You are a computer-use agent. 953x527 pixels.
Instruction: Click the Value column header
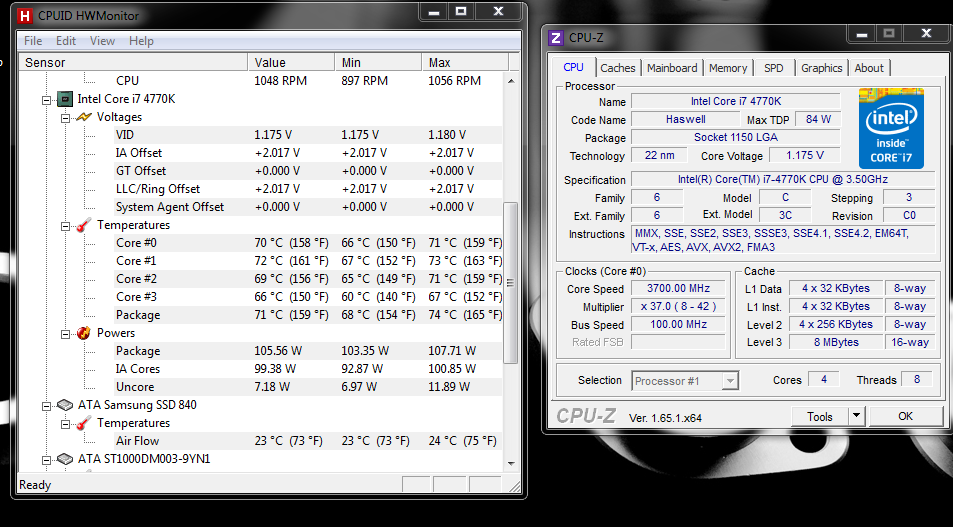(291, 63)
